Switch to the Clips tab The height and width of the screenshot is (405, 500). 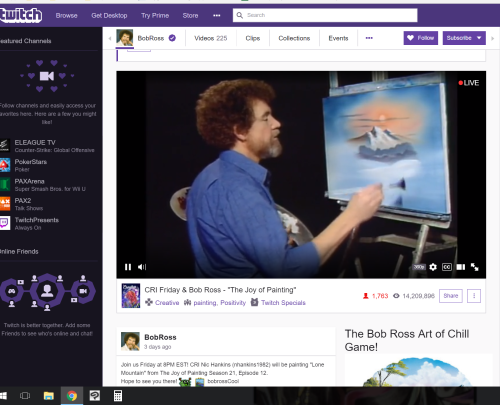point(253,38)
